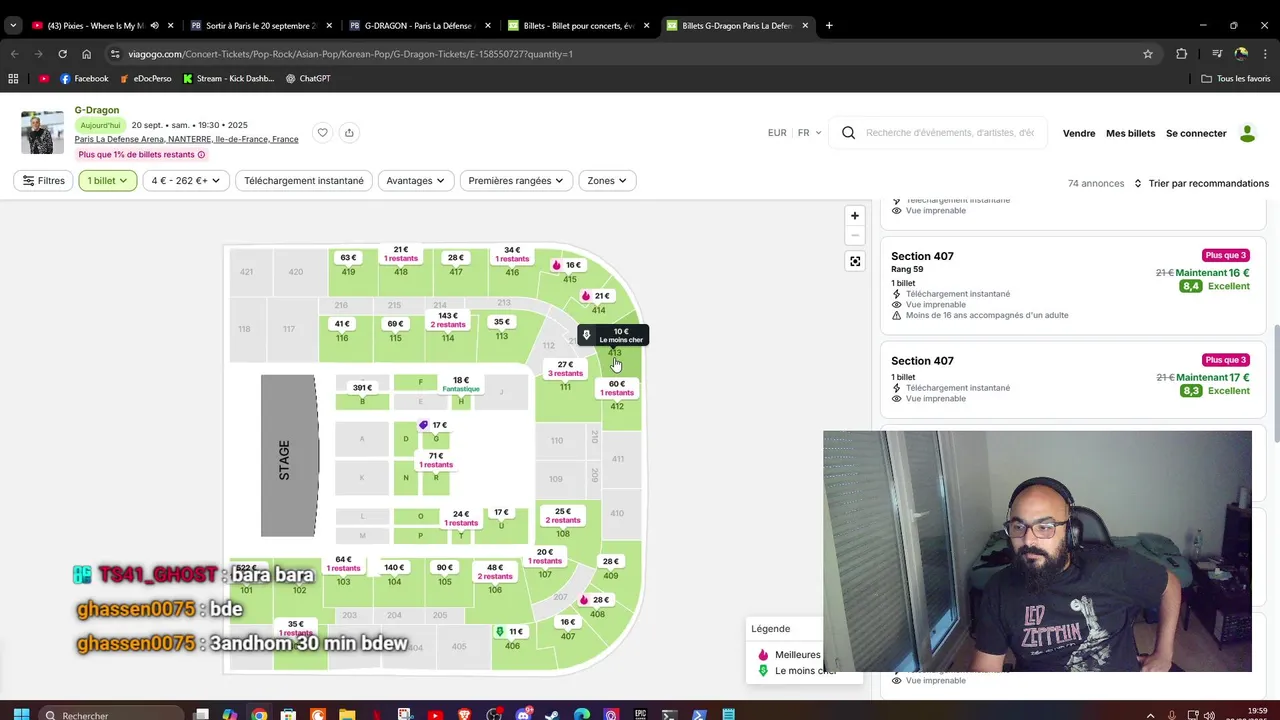This screenshot has height=720, width=1280.
Task: Open Premières rangées dropdown
Action: point(515,181)
